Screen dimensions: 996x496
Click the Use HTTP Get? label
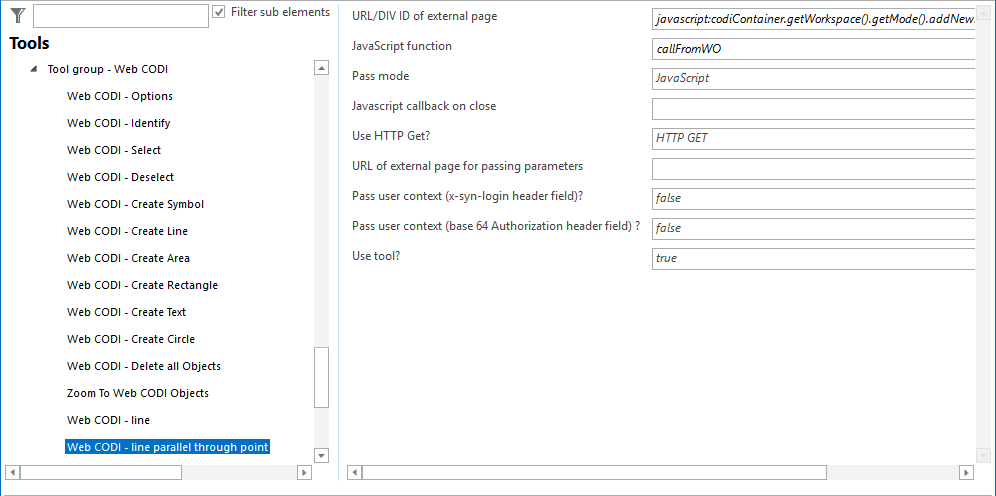[x=391, y=136]
